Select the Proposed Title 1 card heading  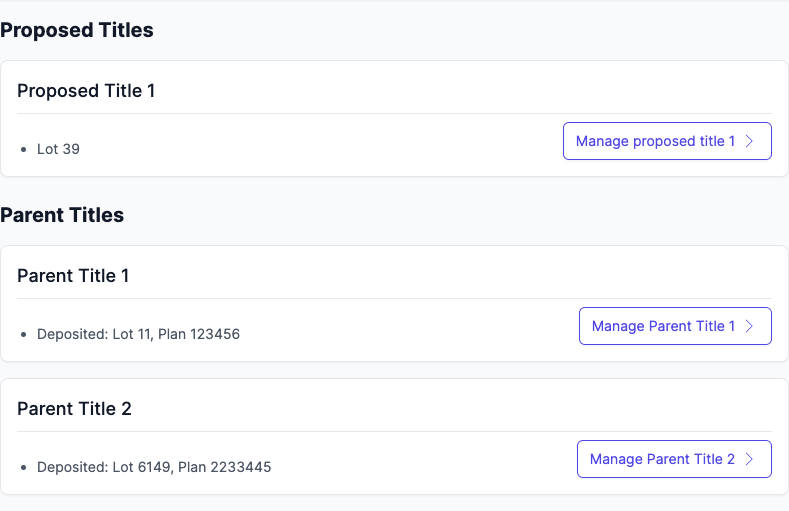[86, 91]
